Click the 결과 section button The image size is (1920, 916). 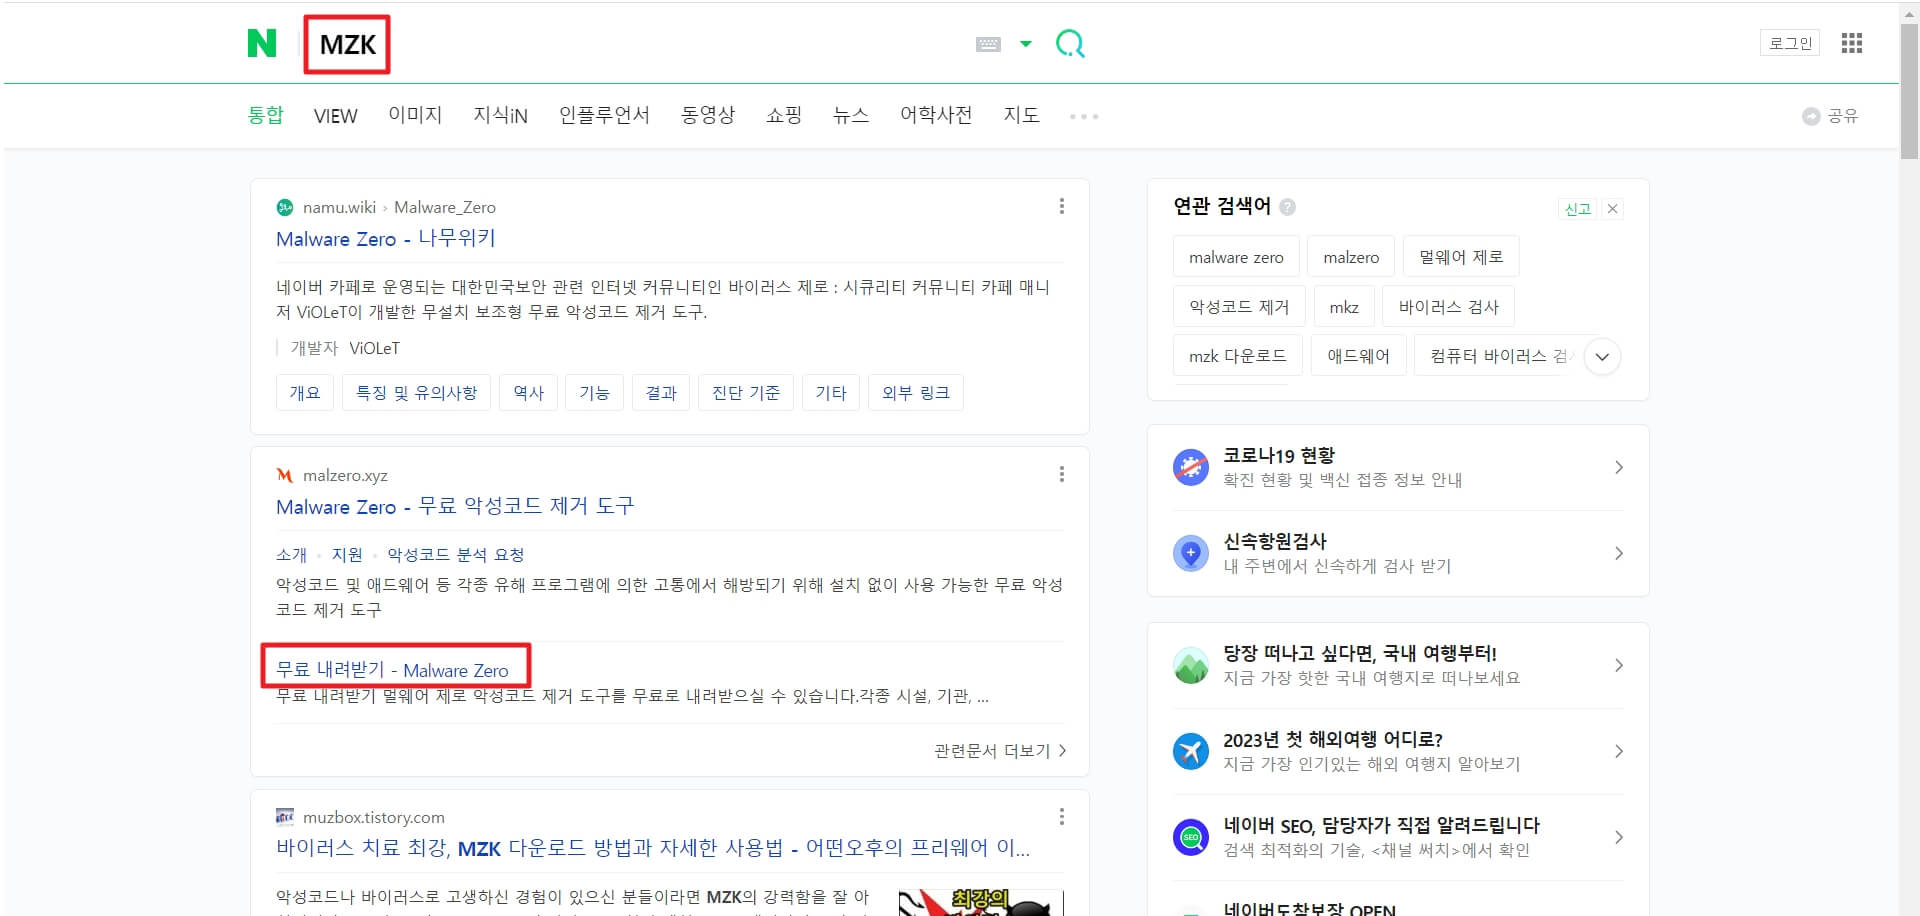pos(661,392)
